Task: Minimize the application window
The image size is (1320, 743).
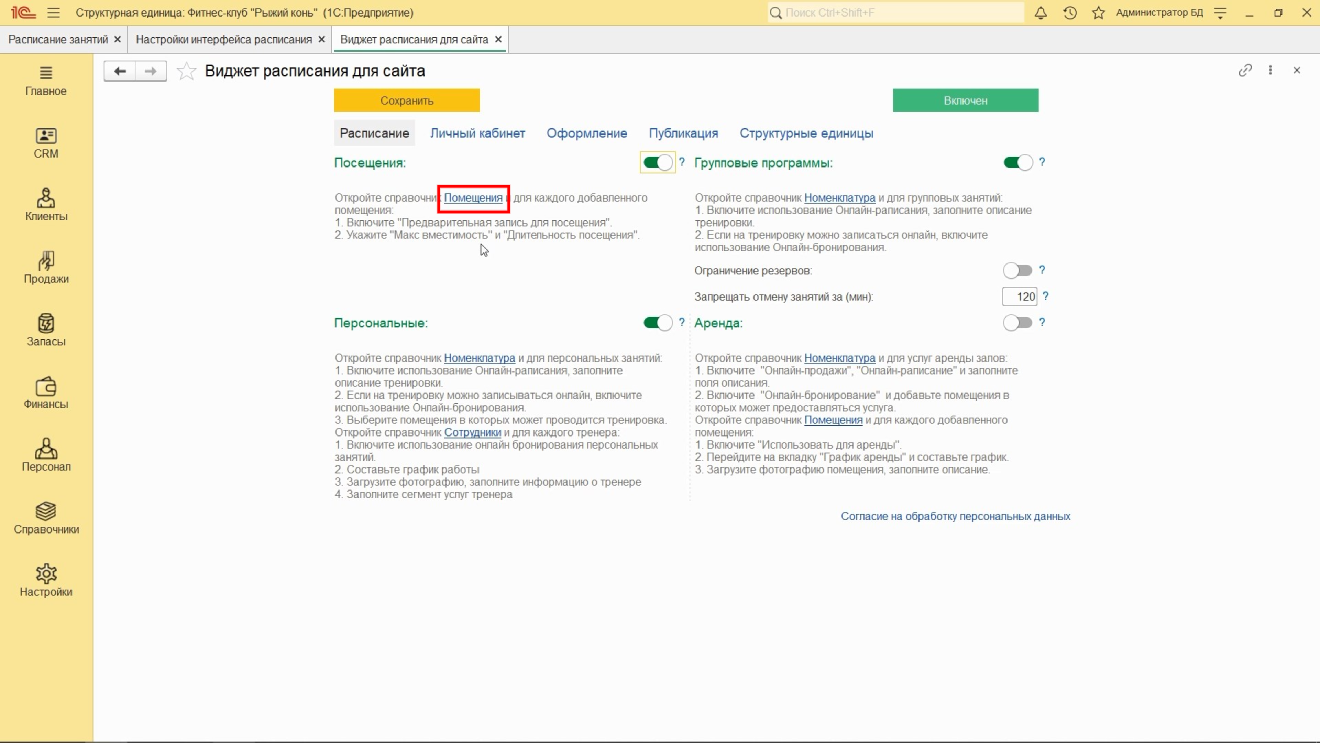Action: coord(1250,13)
